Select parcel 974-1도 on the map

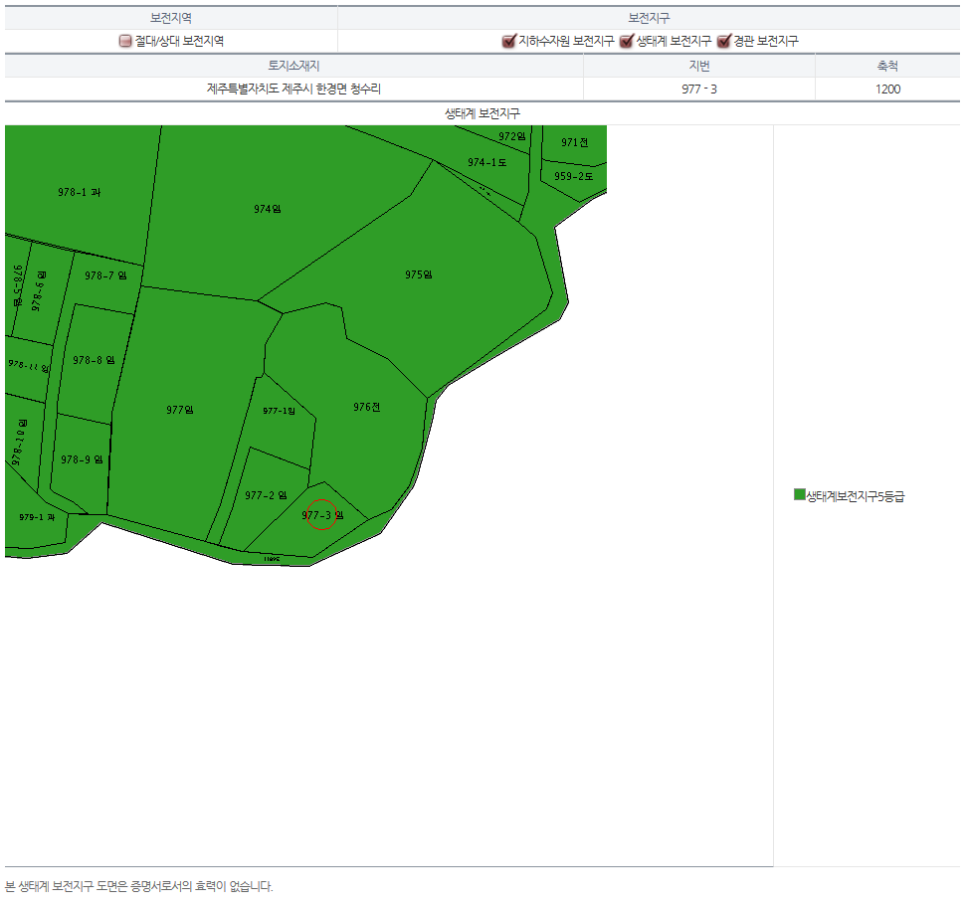coord(487,163)
